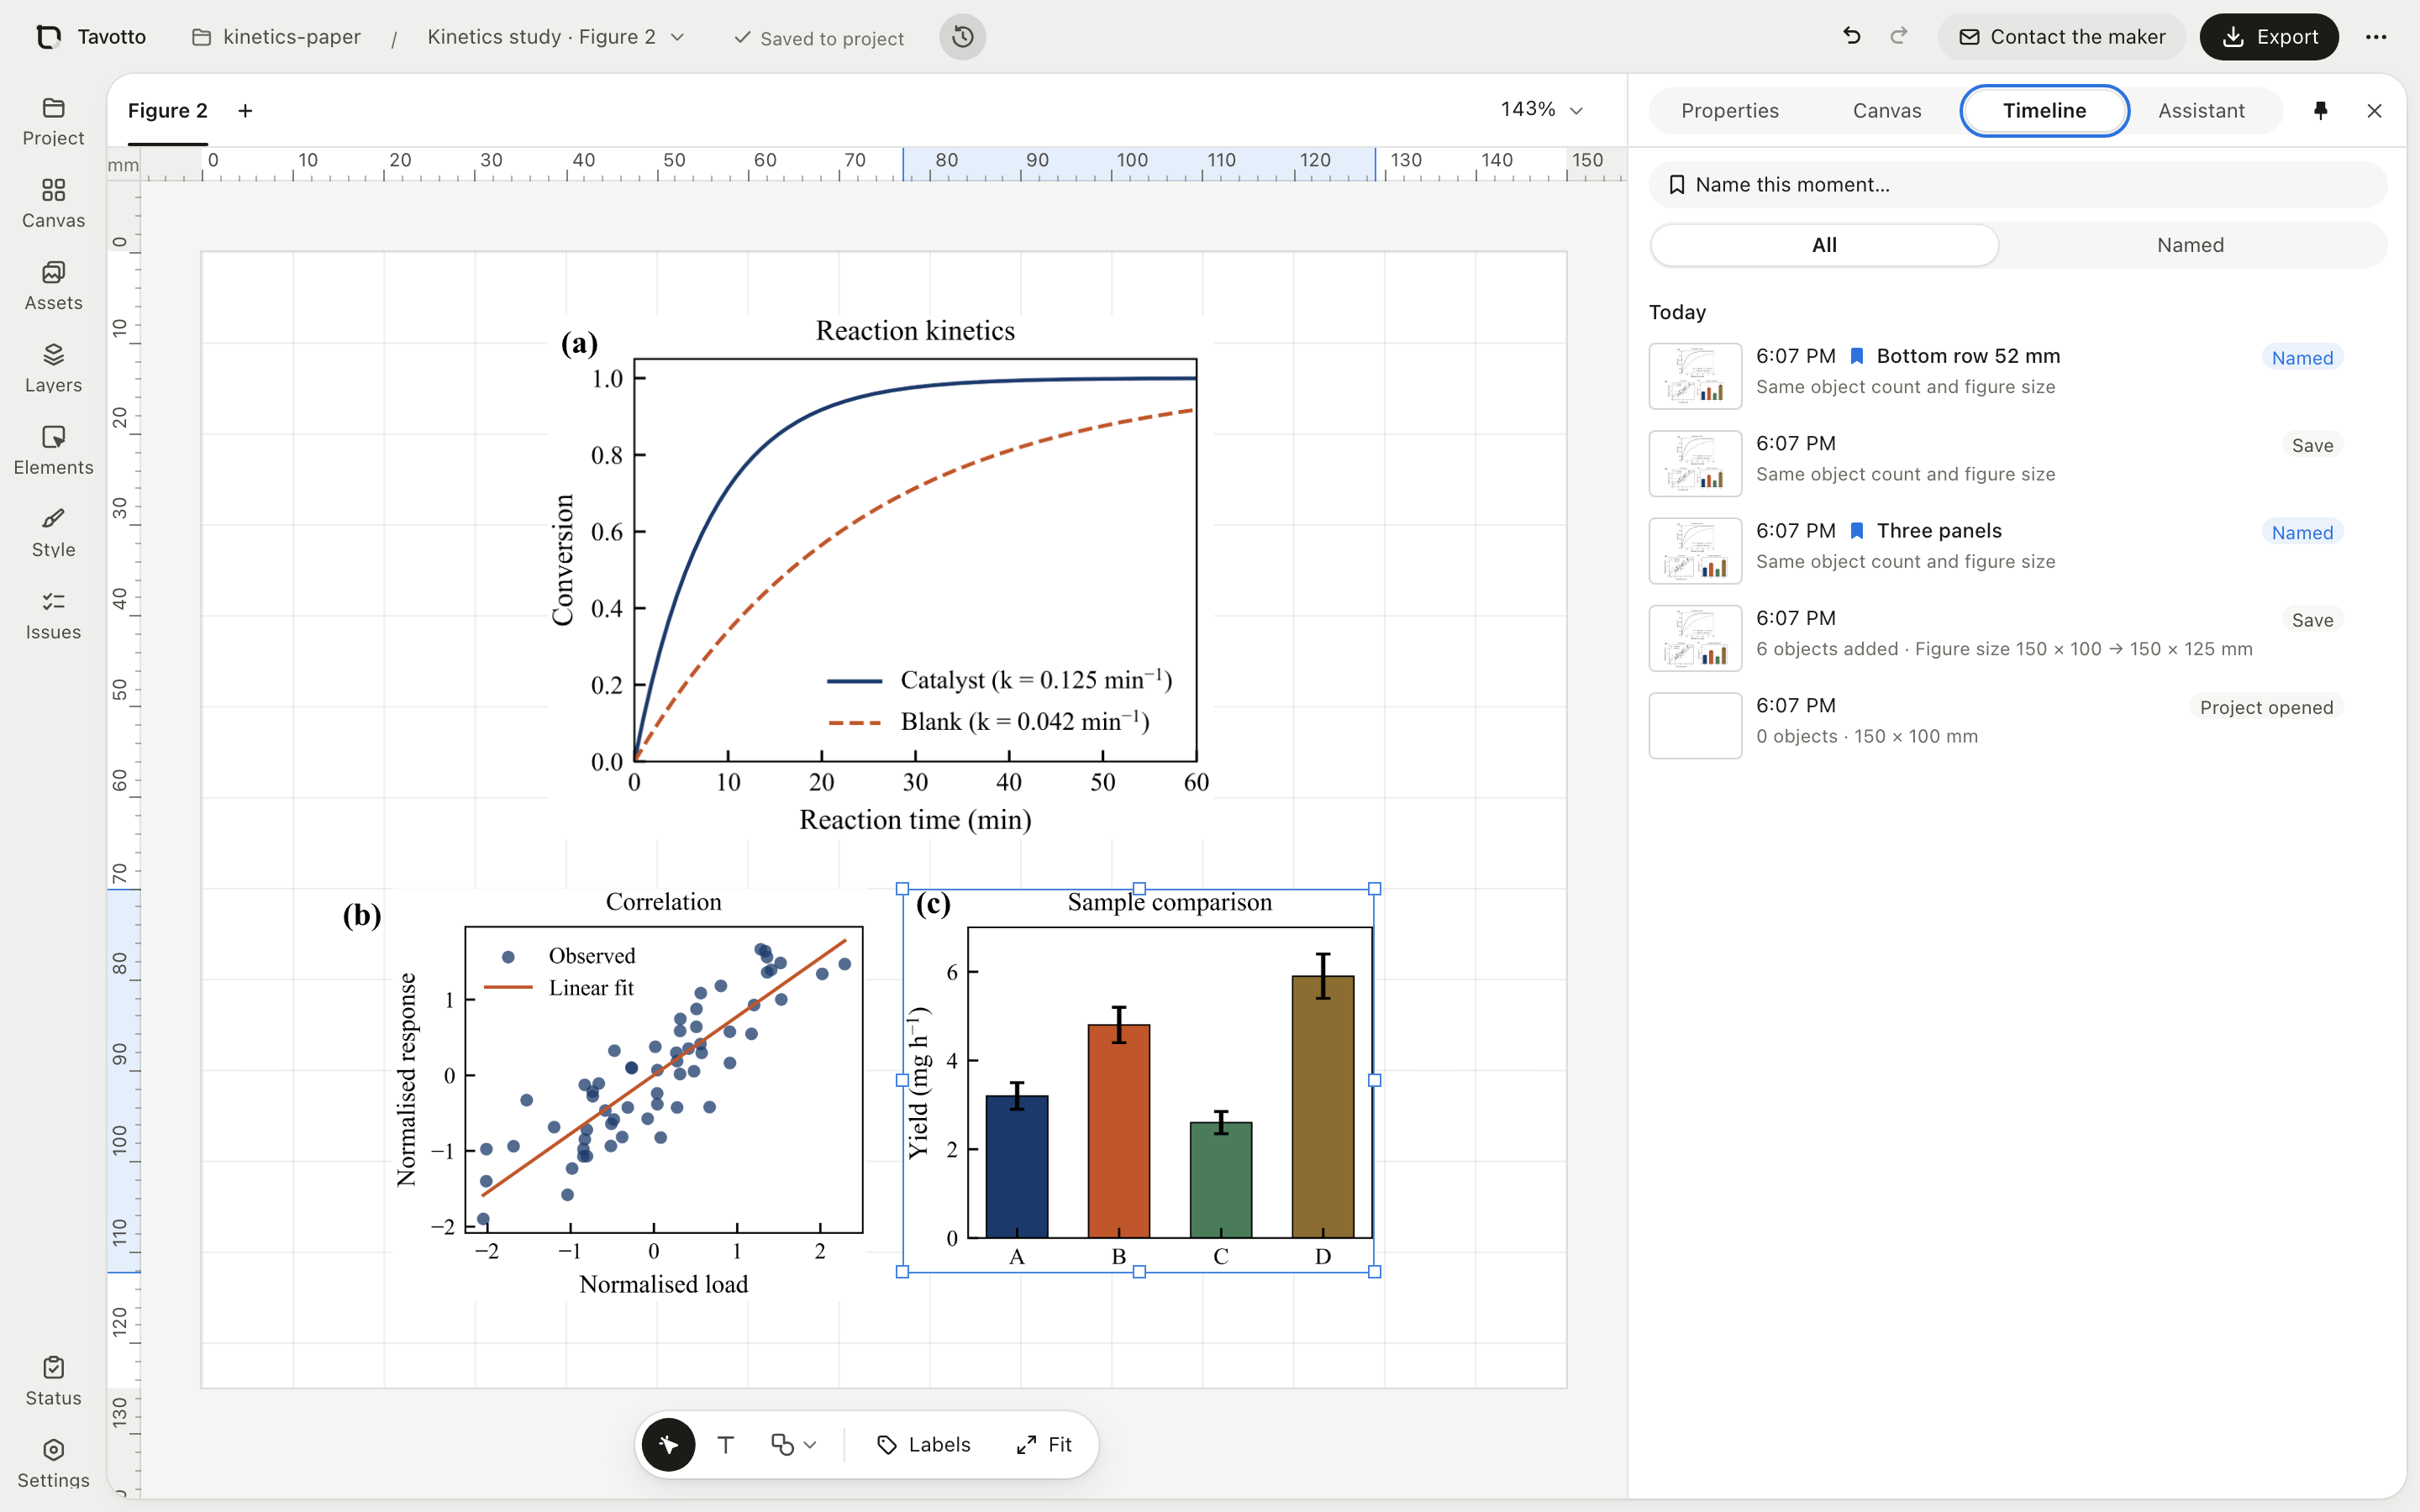Save the '6 objects added' timeline moment
The height and width of the screenshot is (1512, 2420).
2312,620
